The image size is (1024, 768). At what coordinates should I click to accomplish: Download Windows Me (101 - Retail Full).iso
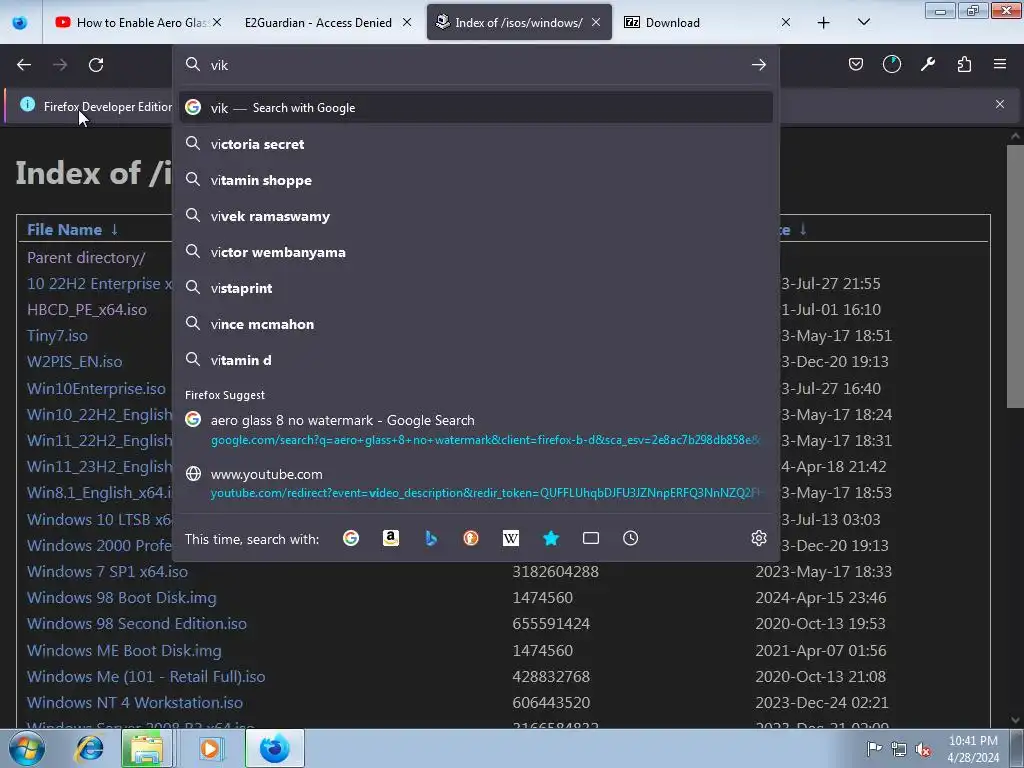[146, 677]
